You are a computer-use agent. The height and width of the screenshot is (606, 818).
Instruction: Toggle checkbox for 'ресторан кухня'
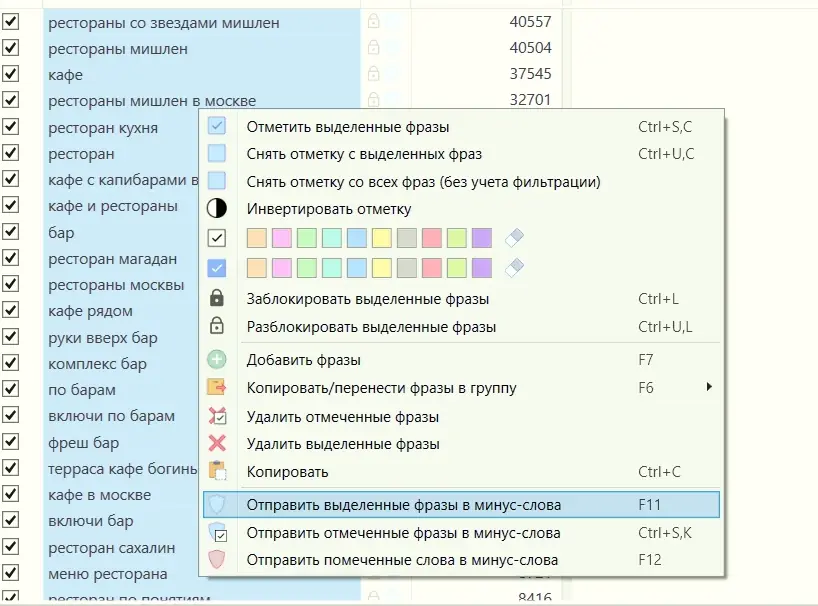pos(10,126)
